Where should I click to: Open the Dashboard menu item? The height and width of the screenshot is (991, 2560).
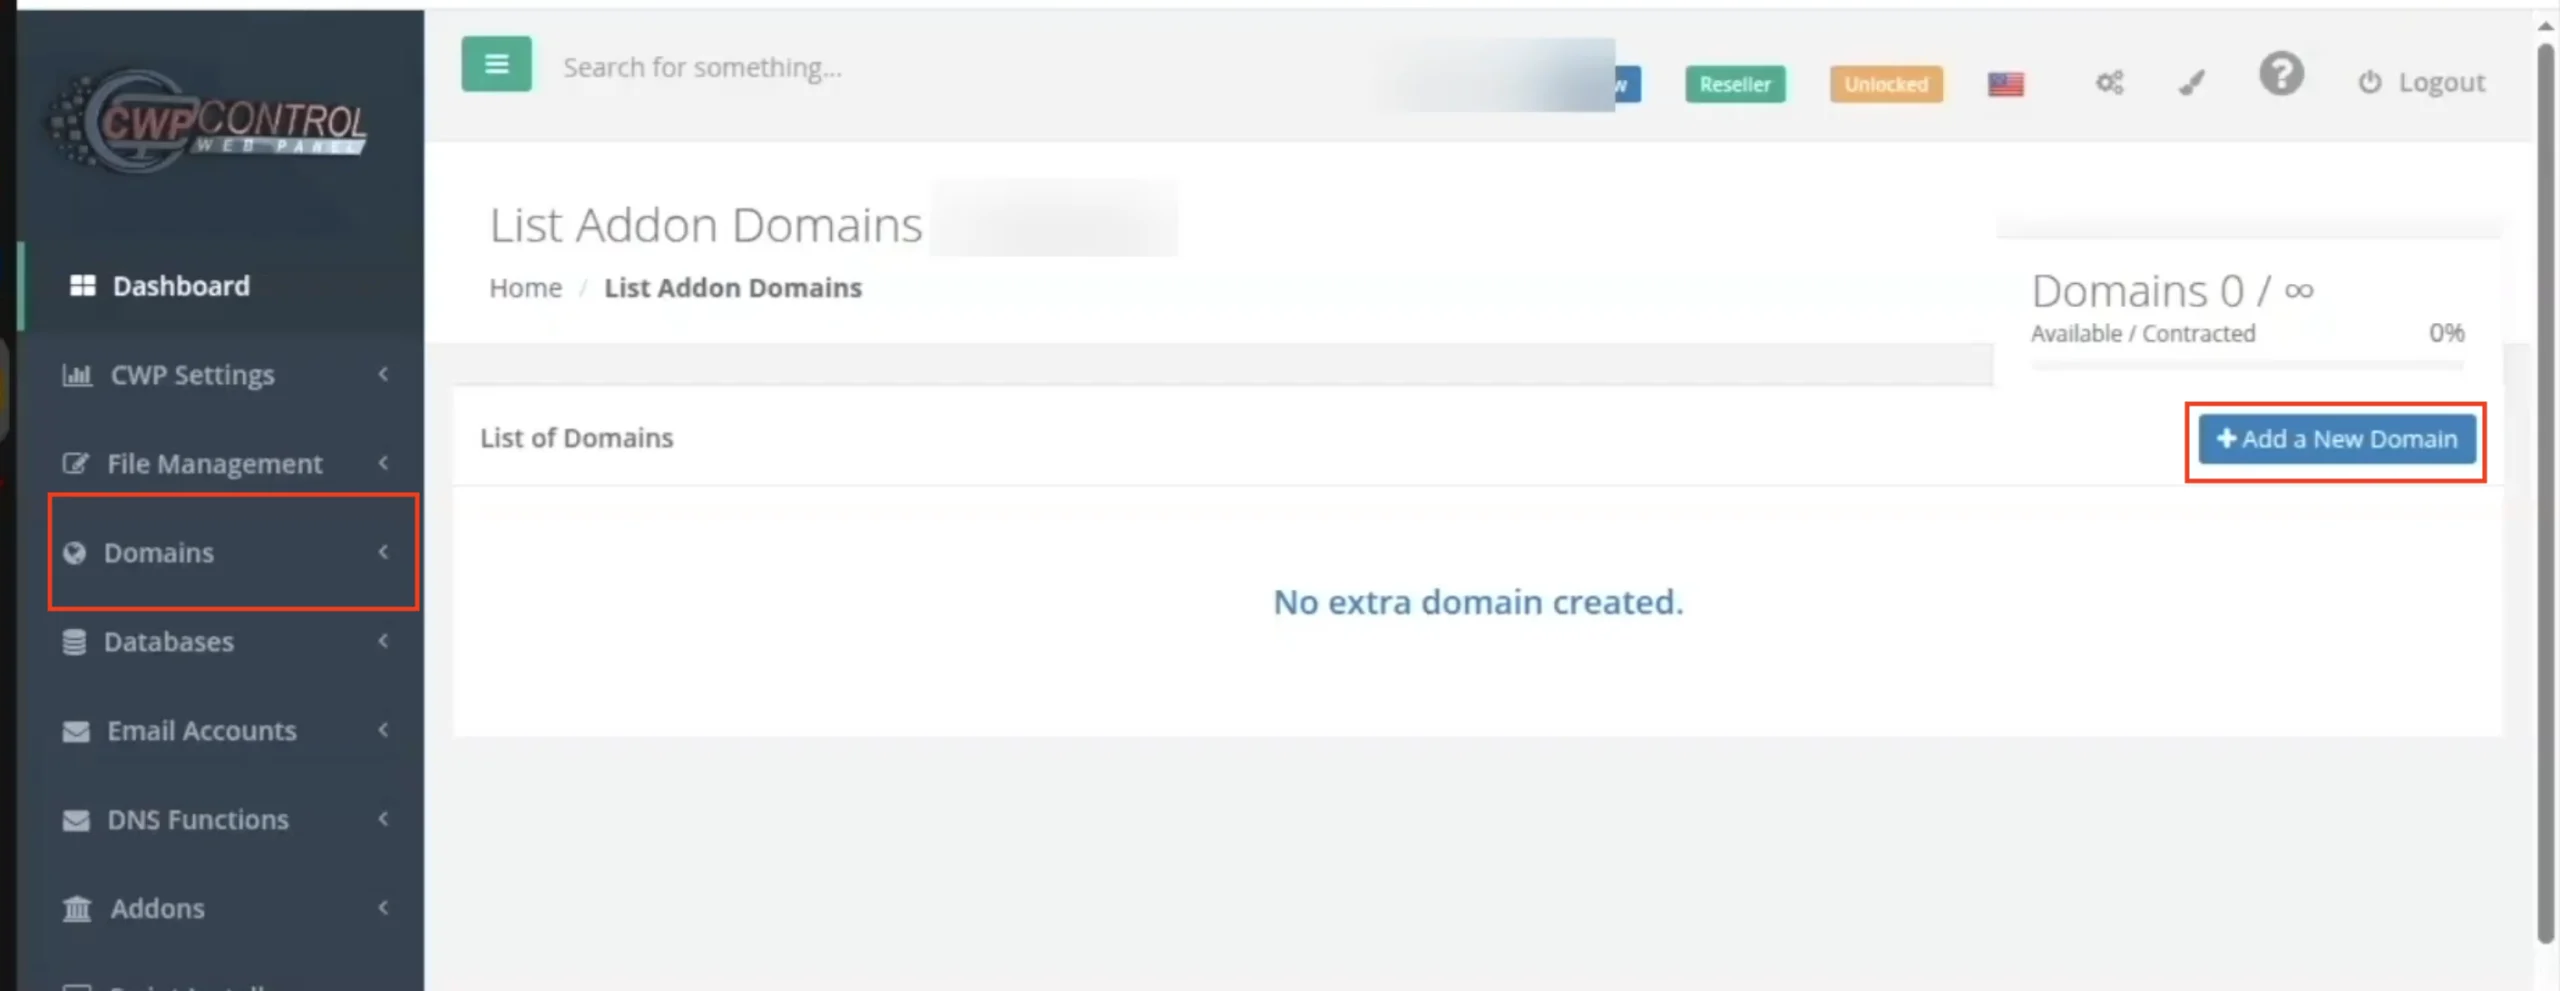221,286
